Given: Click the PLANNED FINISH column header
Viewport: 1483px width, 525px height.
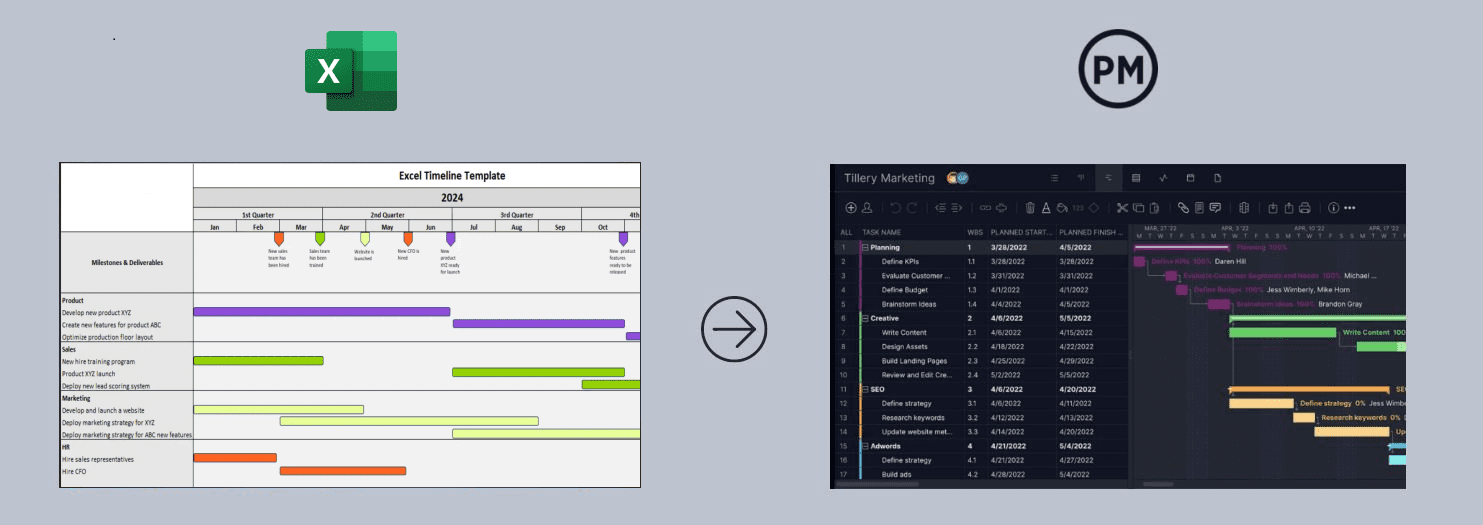Looking at the screenshot, I should (x=1091, y=232).
